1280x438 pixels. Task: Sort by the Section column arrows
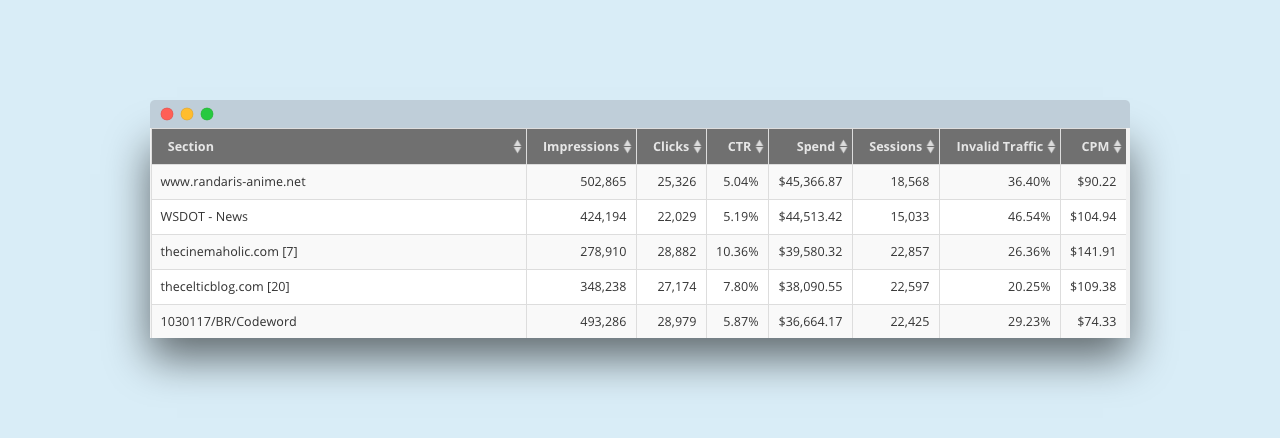pyautogui.click(x=517, y=147)
